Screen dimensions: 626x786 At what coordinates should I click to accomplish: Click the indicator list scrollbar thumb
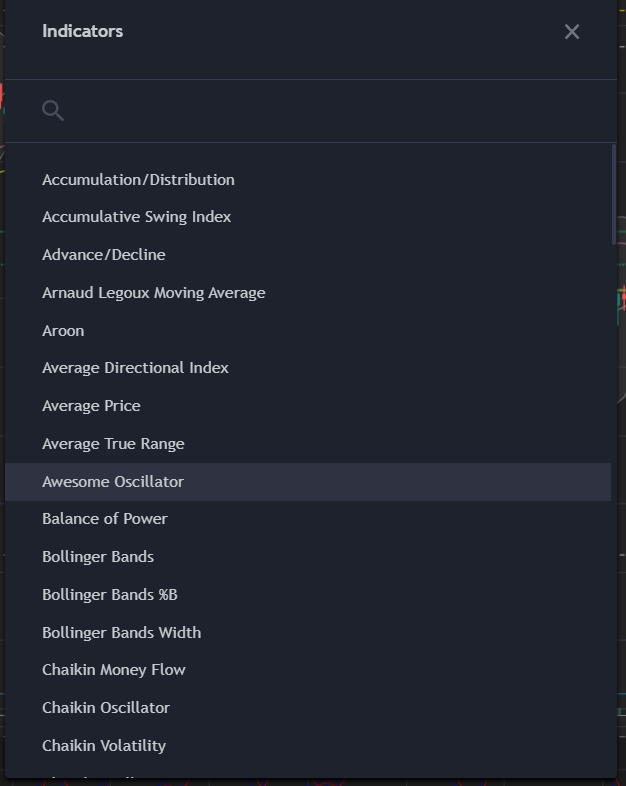tap(614, 194)
